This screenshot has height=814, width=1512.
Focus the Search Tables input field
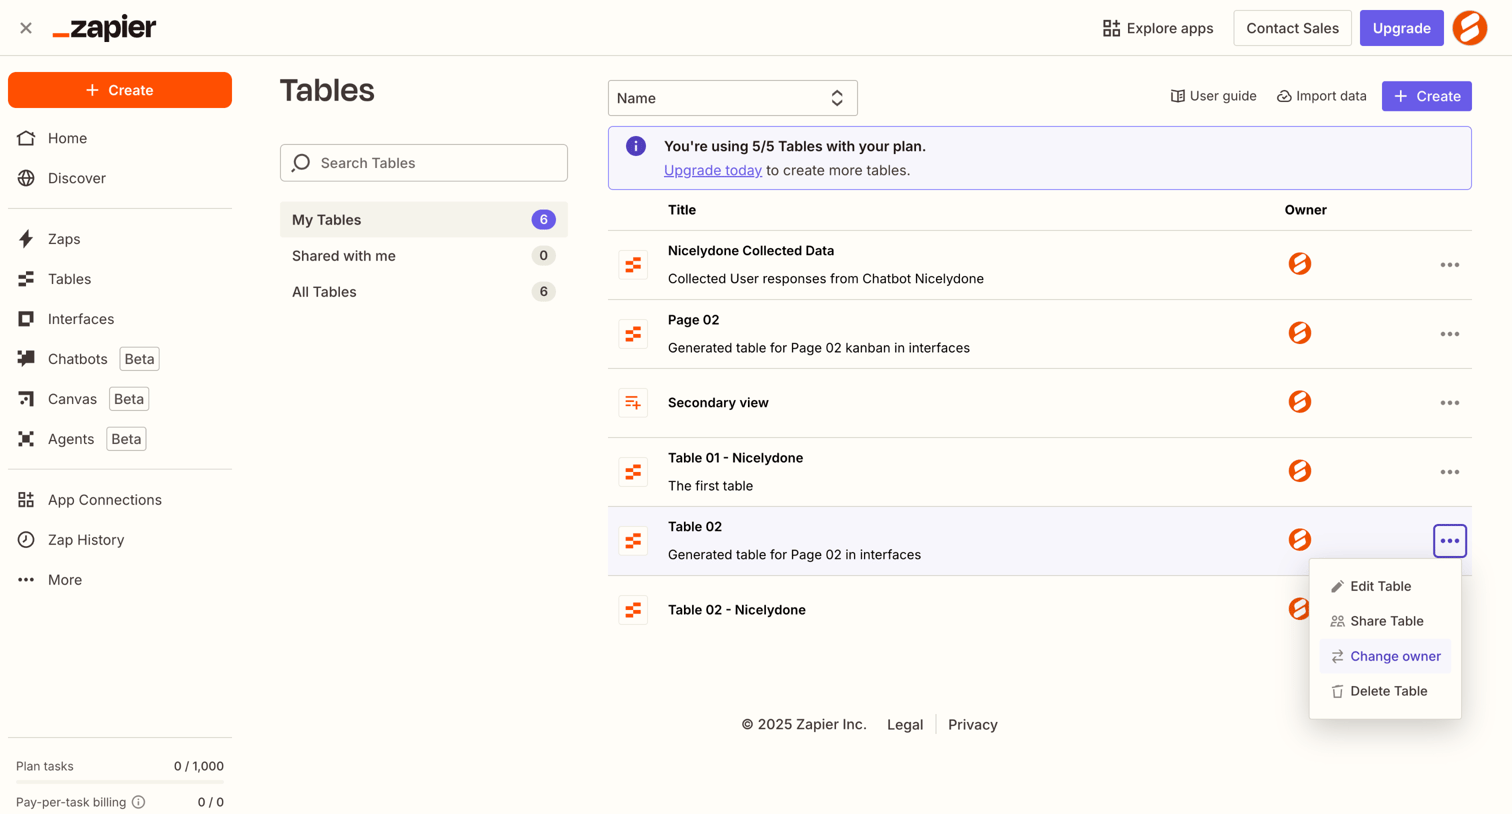[424, 163]
